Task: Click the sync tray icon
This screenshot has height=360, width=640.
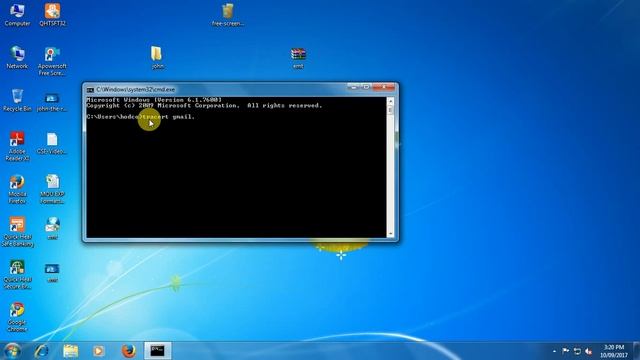Action: (x=577, y=351)
